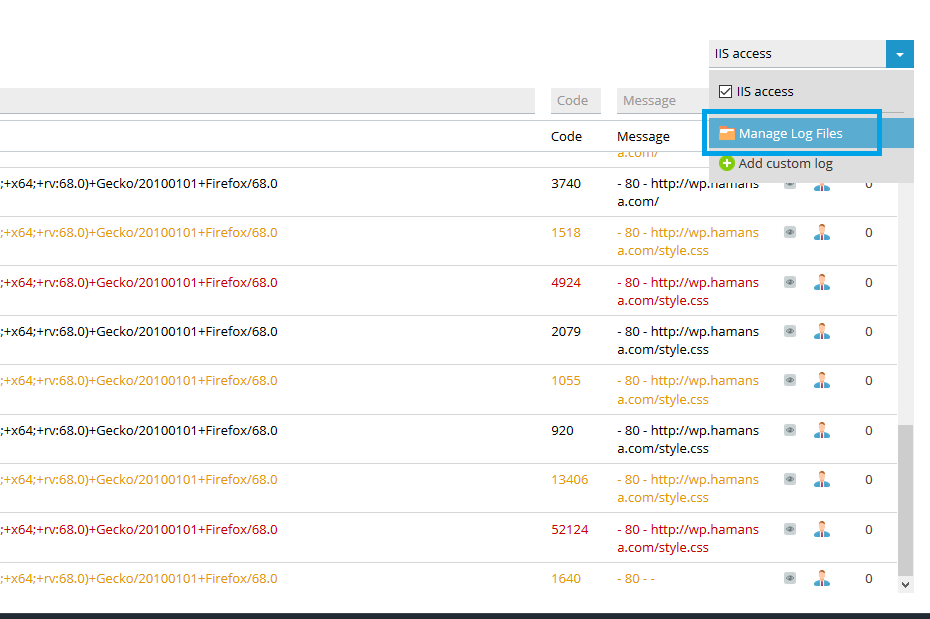Screen dimensions: 930x619
Task: Click the Code filter input field
Action: tap(575, 101)
